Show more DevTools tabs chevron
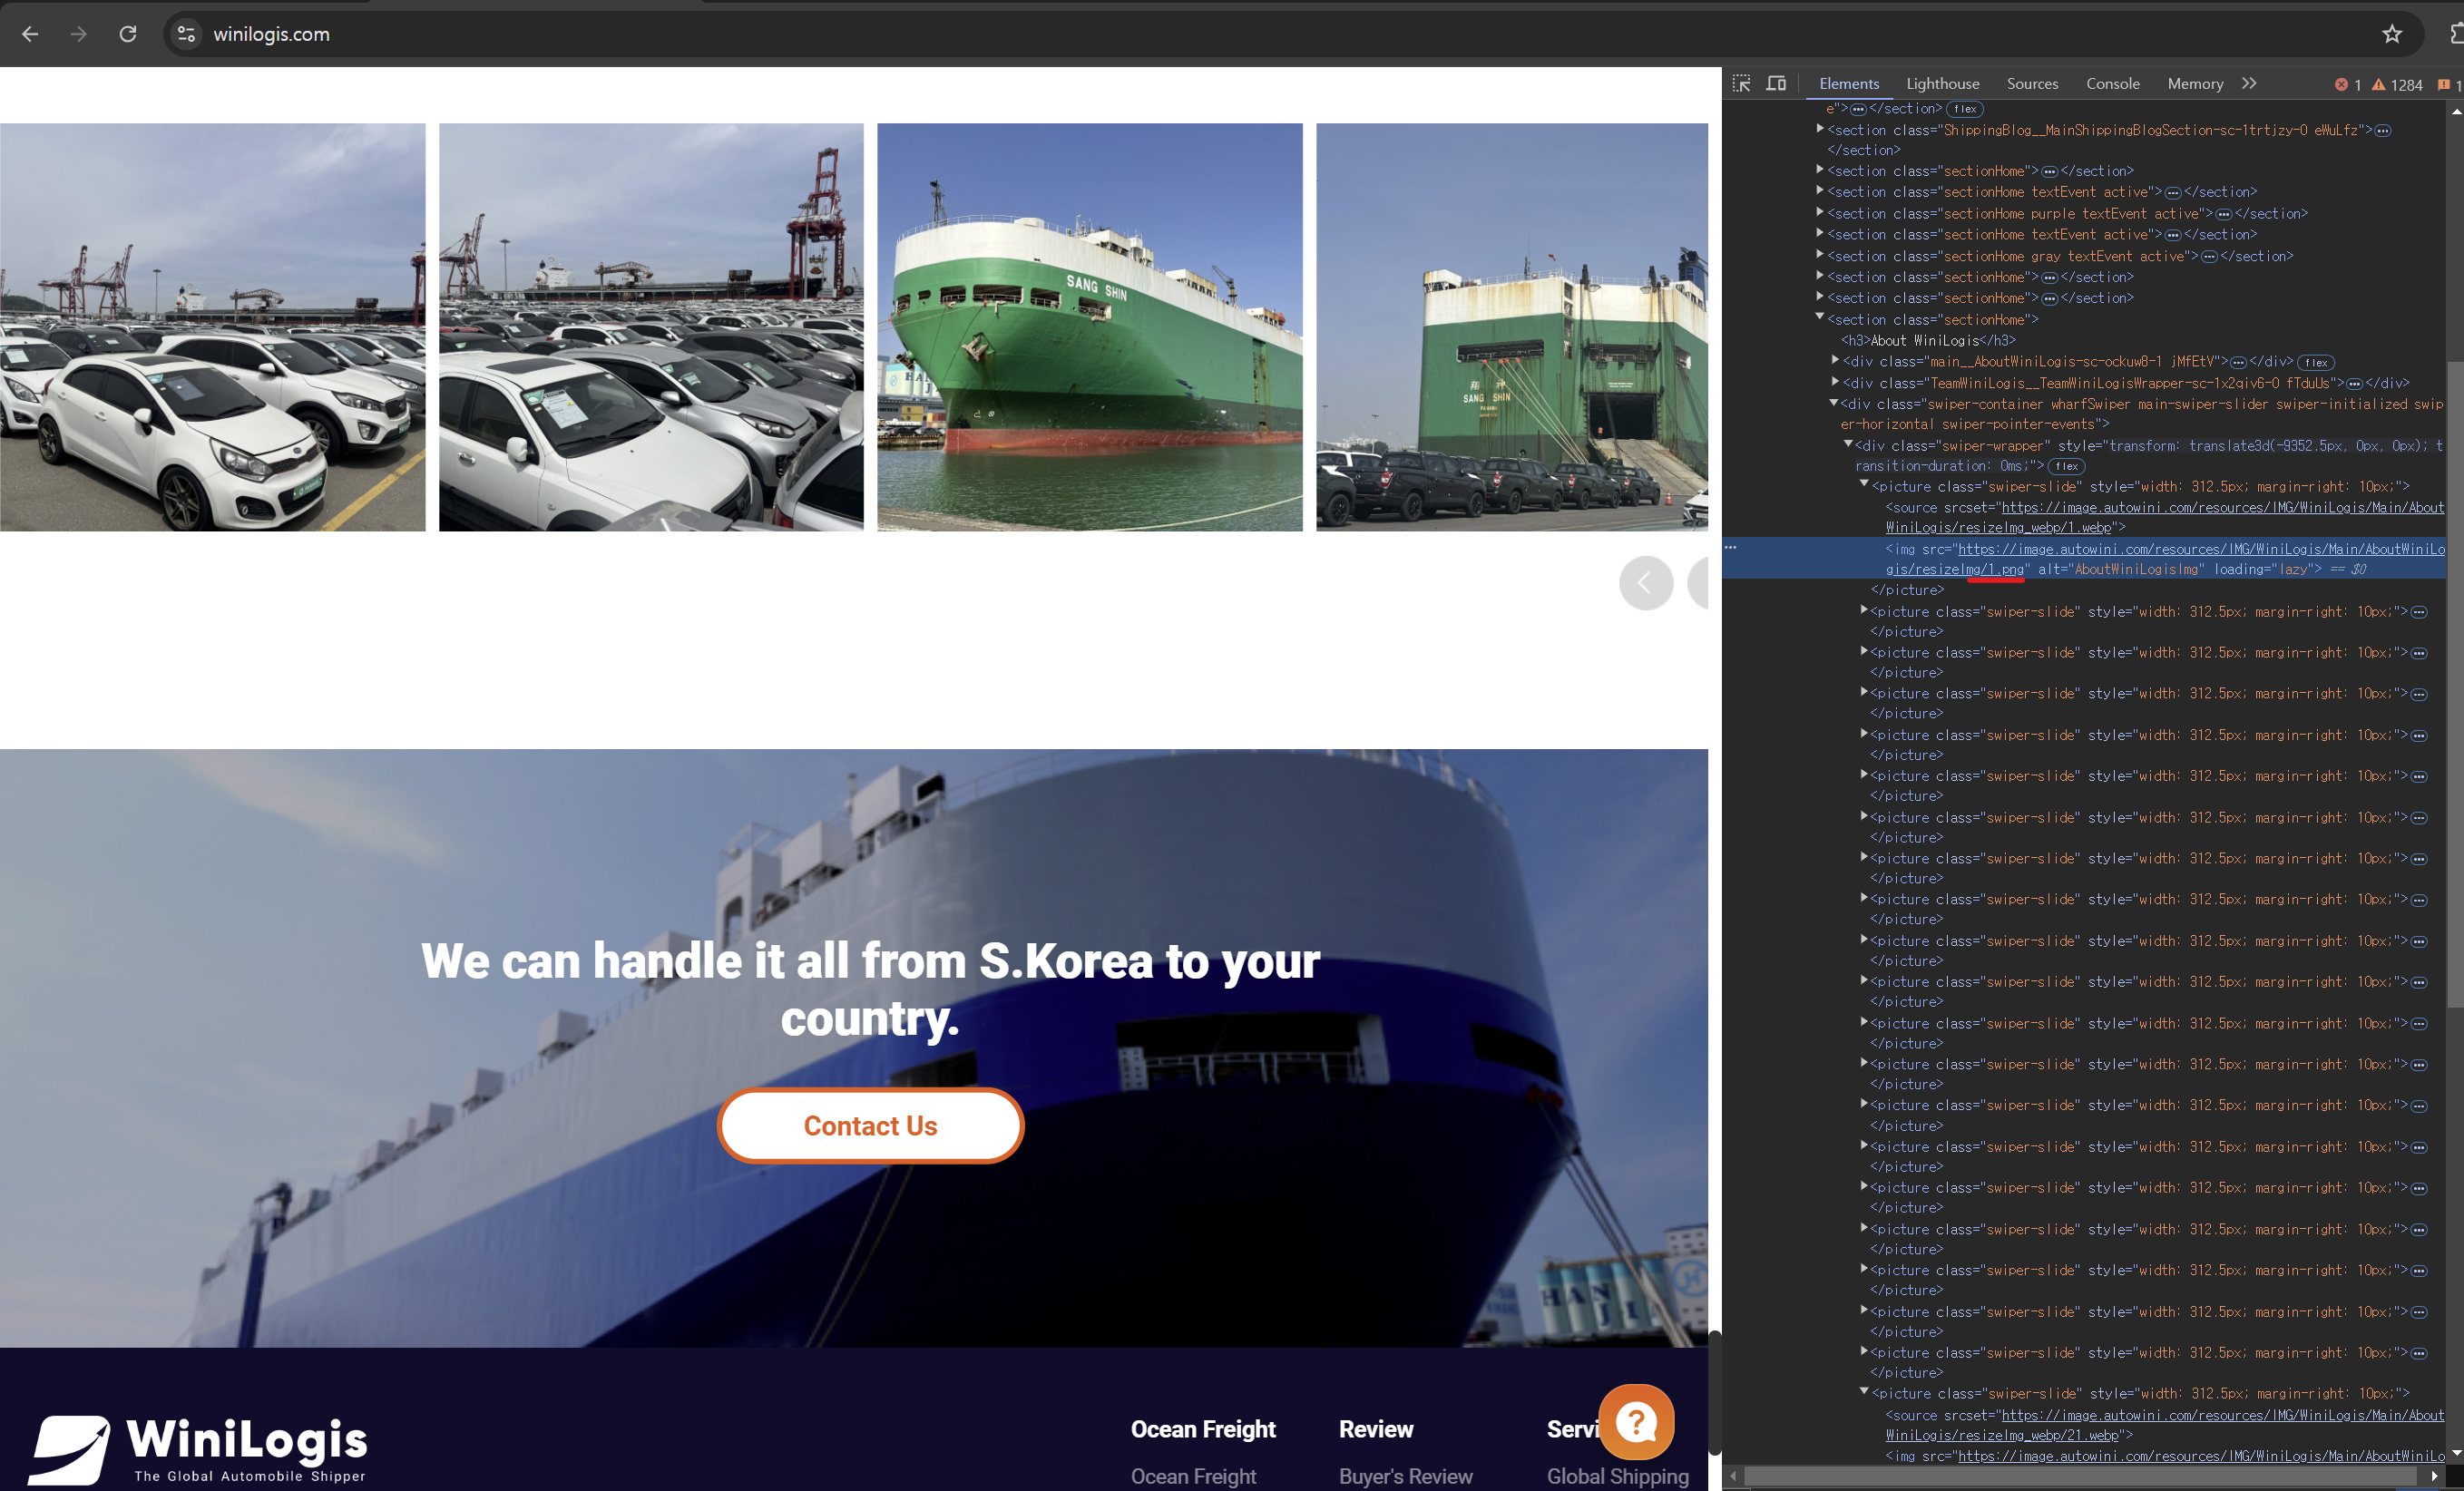Image resolution: width=2464 pixels, height=1491 pixels. 2249,84
